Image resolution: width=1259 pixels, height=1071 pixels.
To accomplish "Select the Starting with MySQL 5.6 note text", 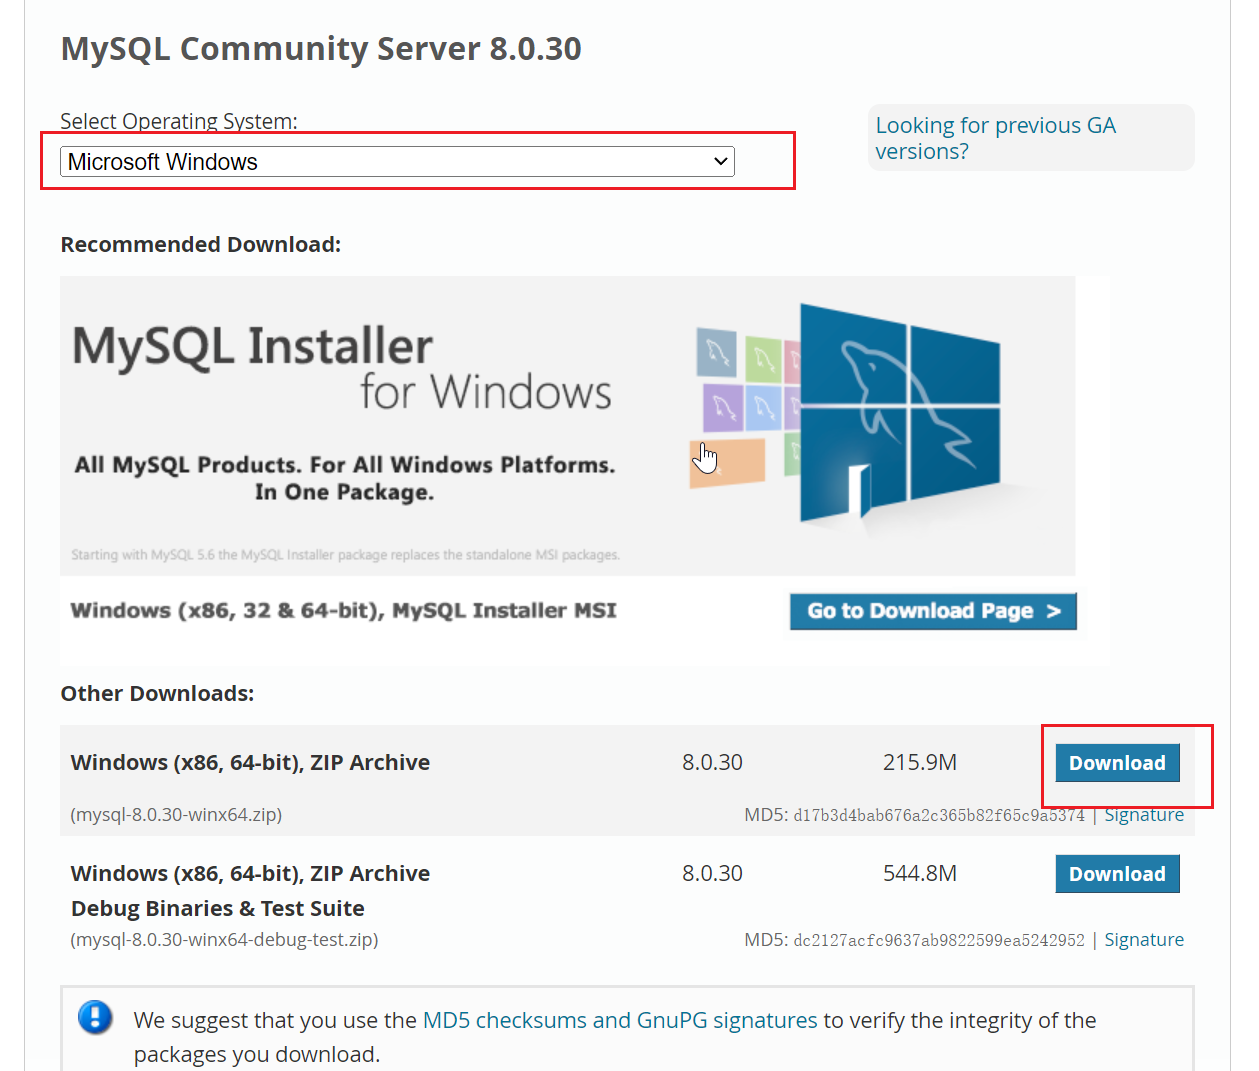I will click(x=345, y=555).
